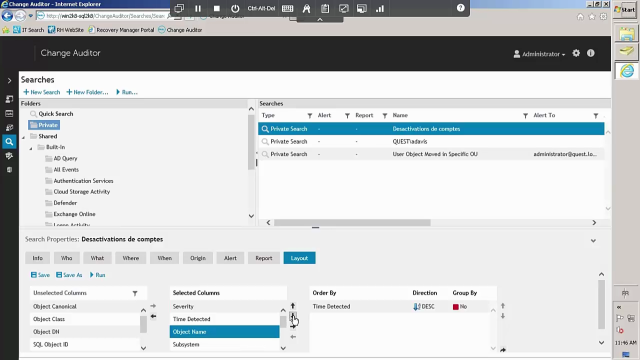Image resolution: width=640 pixels, height=360 pixels.
Task: Filter the Unselected Columns list
Action: [135, 293]
